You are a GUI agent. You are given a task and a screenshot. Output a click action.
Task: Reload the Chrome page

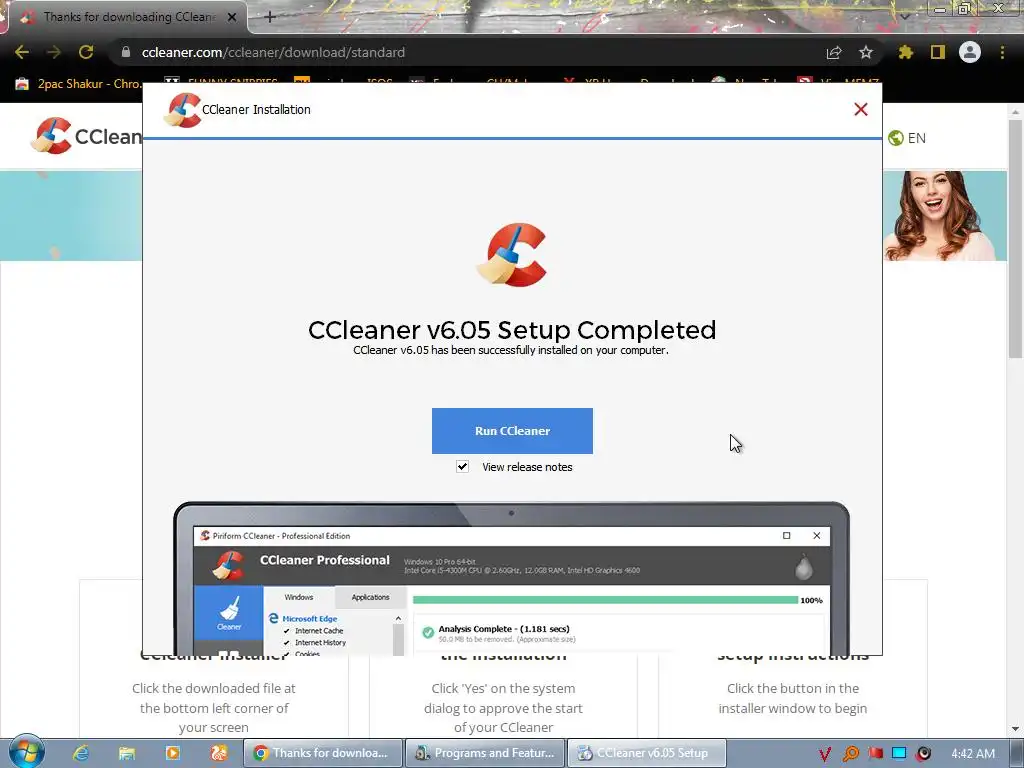(86, 52)
